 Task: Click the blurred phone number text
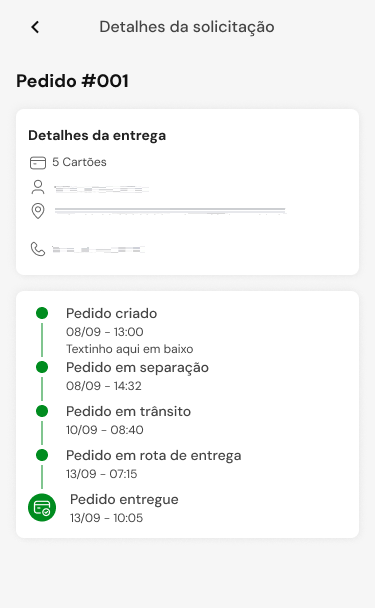click(99, 249)
